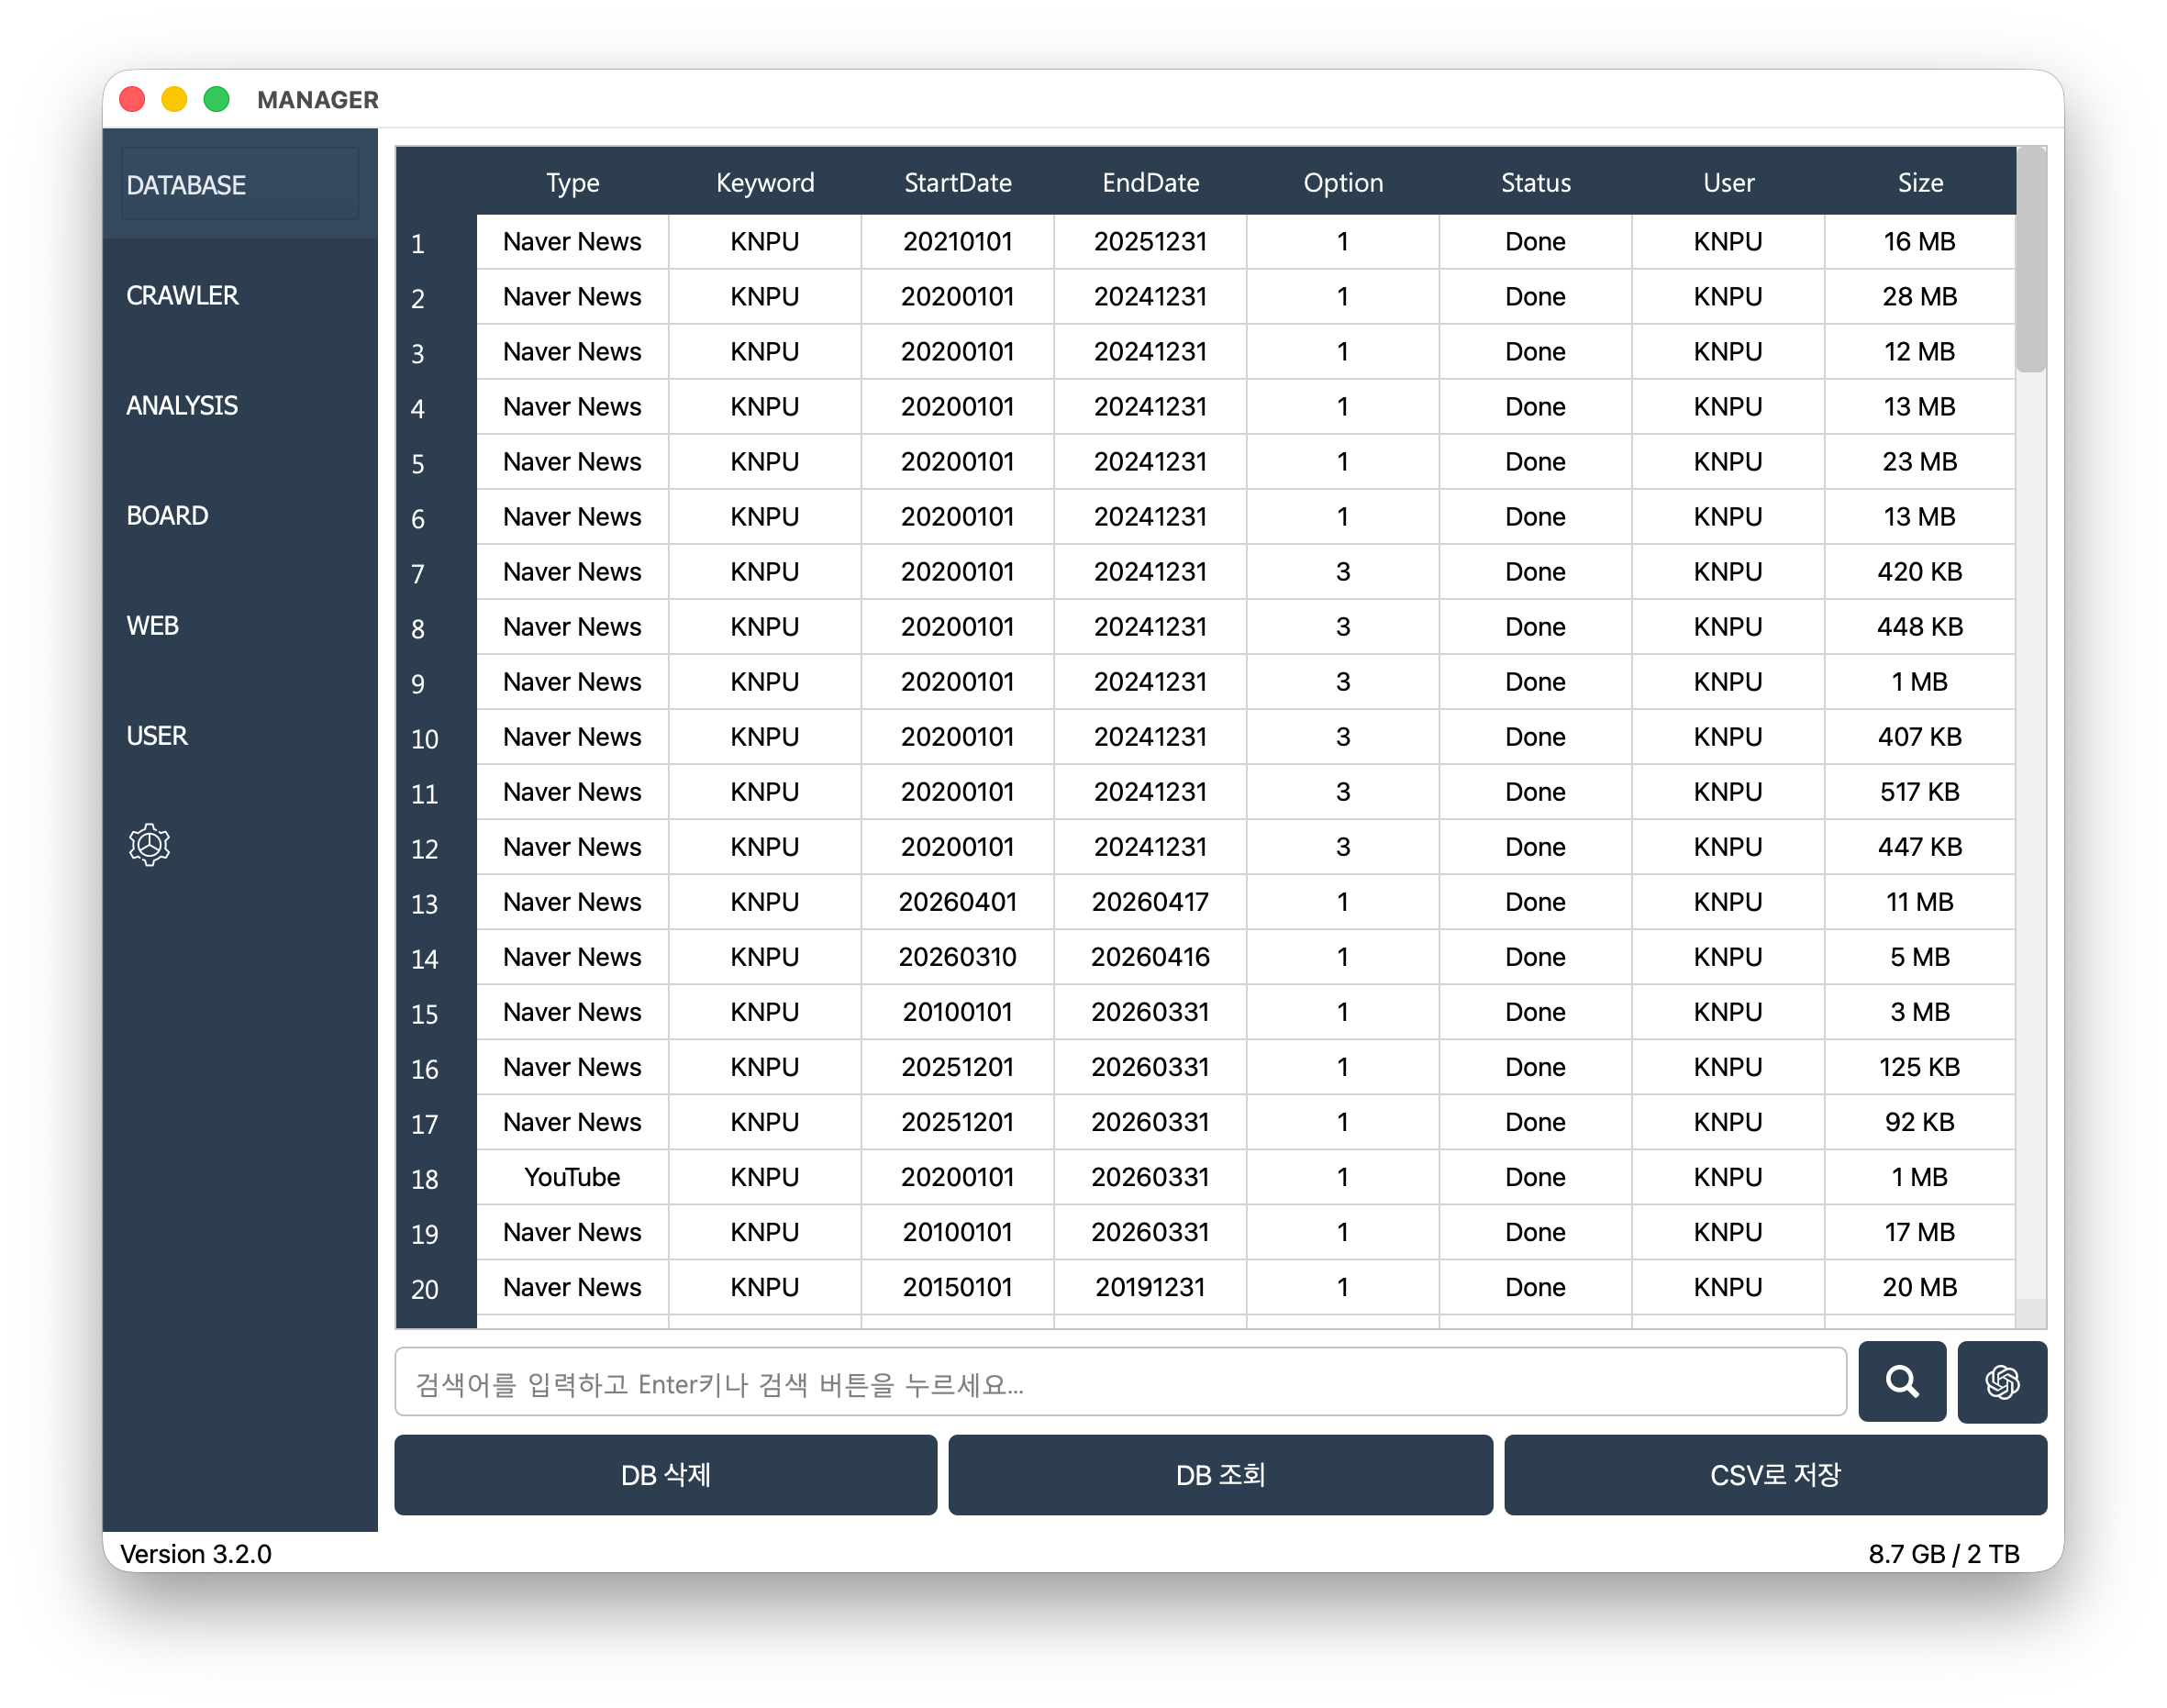This screenshot has height=1708, width=2167.
Task: Click EndDate cell 20191231
Action: click(x=1150, y=1287)
